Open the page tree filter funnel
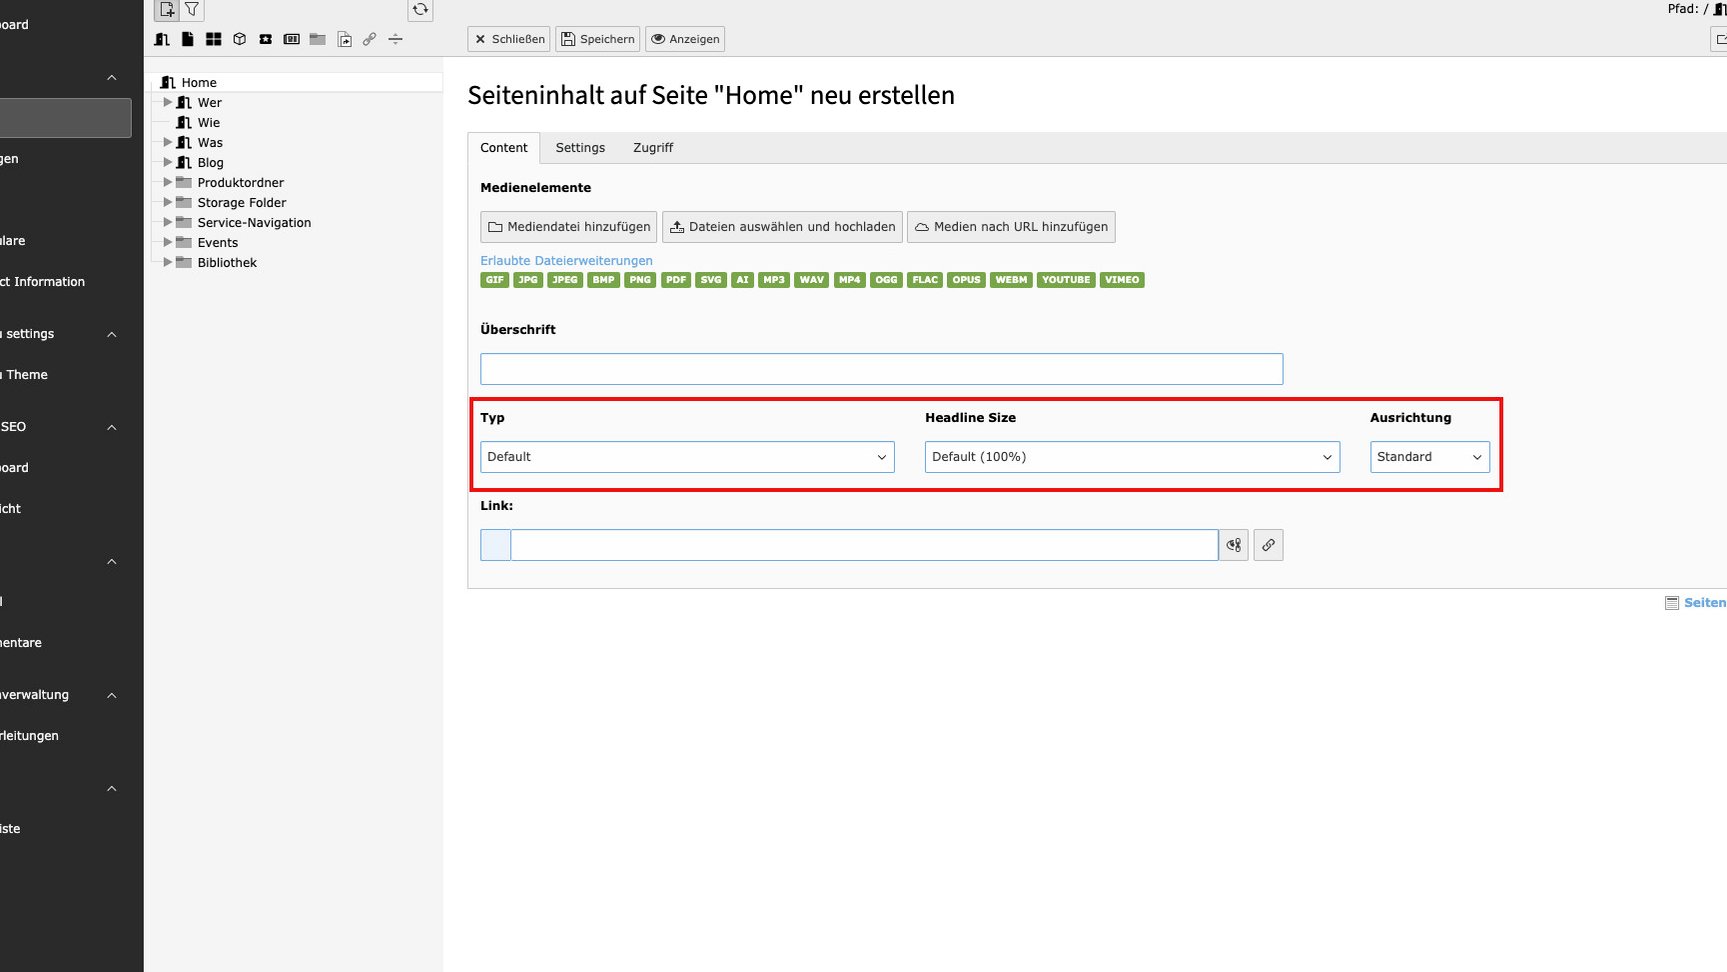 tap(192, 10)
